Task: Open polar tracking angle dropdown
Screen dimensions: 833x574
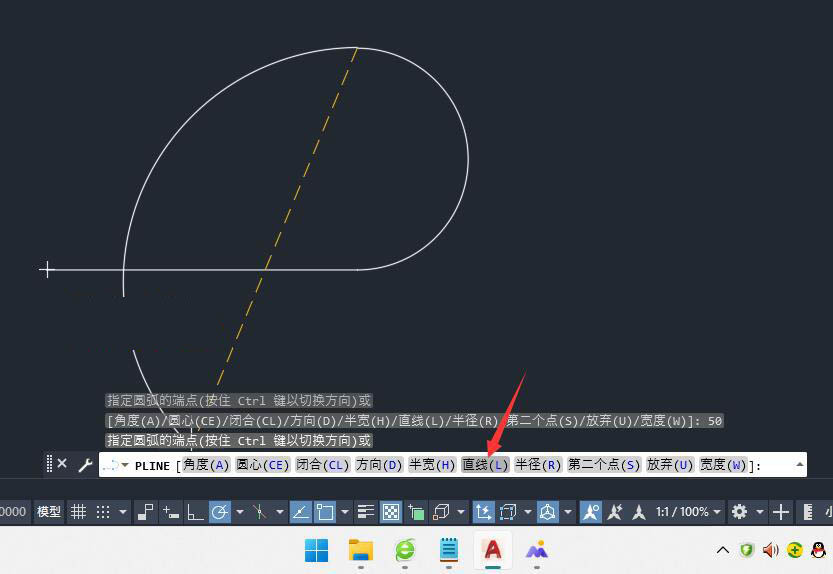Action: pos(240,512)
